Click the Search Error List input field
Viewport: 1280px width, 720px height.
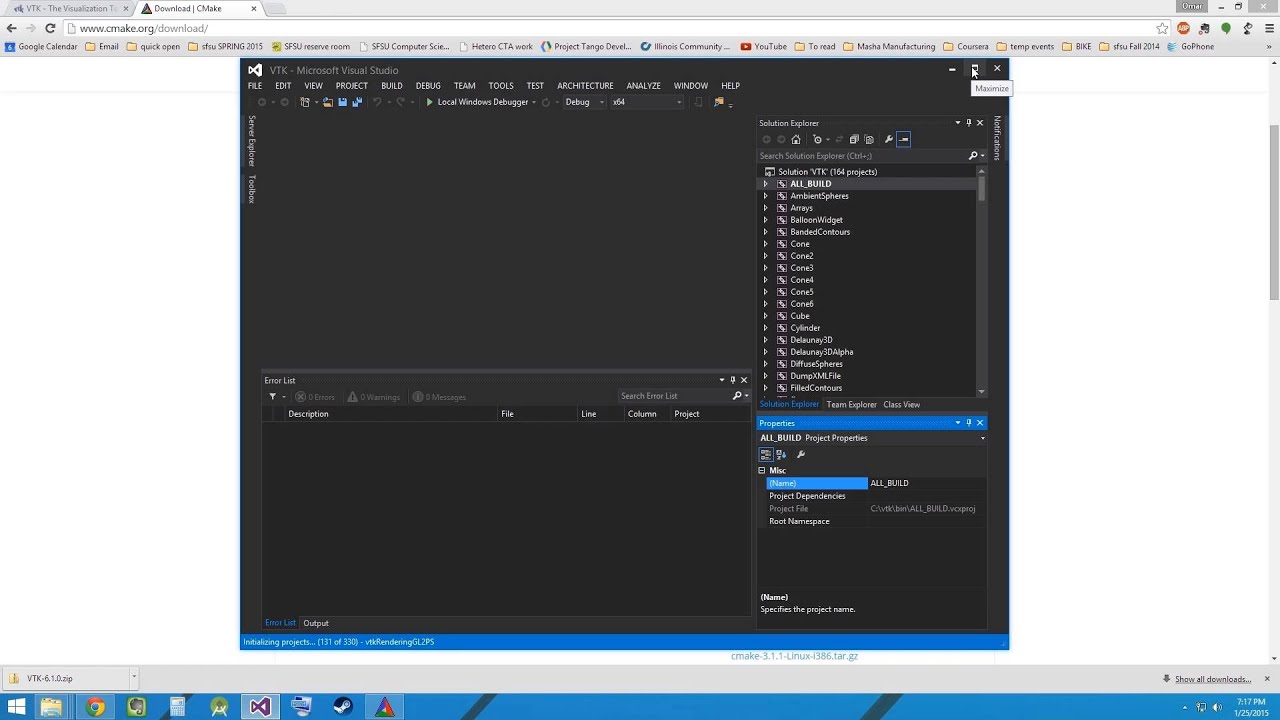tap(675, 396)
